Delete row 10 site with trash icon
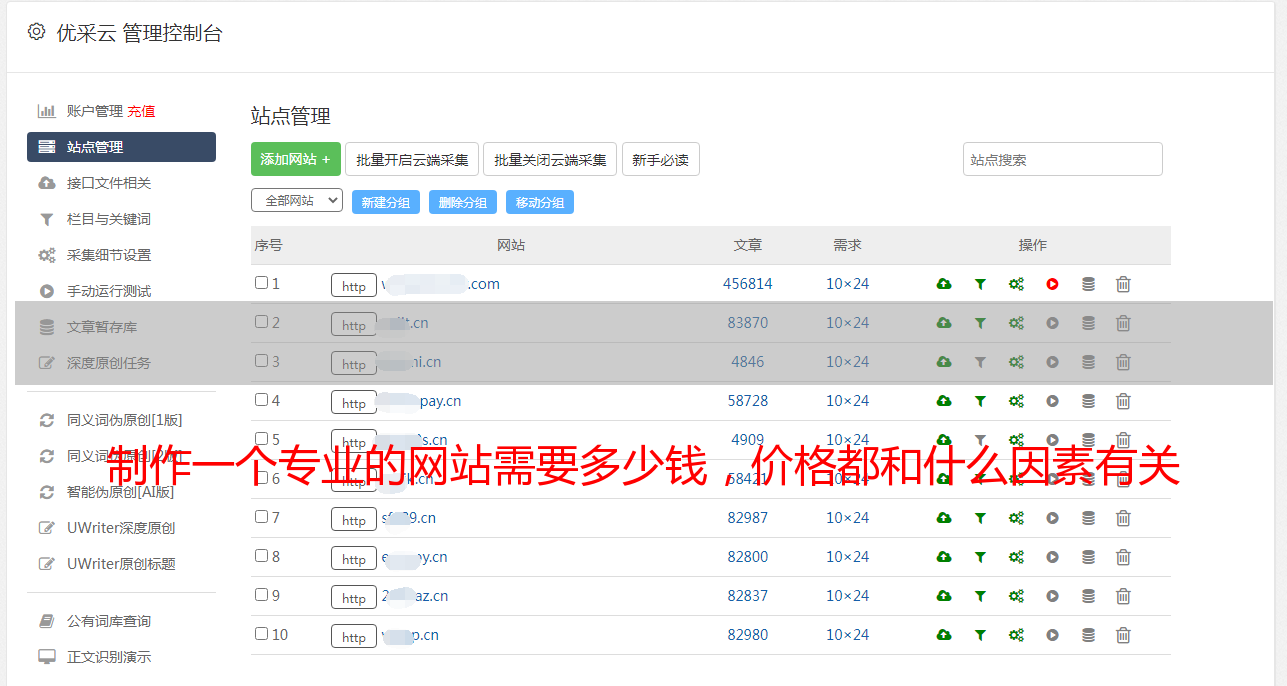This screenshot has width=1287, height=686. tap(1123, 635)
